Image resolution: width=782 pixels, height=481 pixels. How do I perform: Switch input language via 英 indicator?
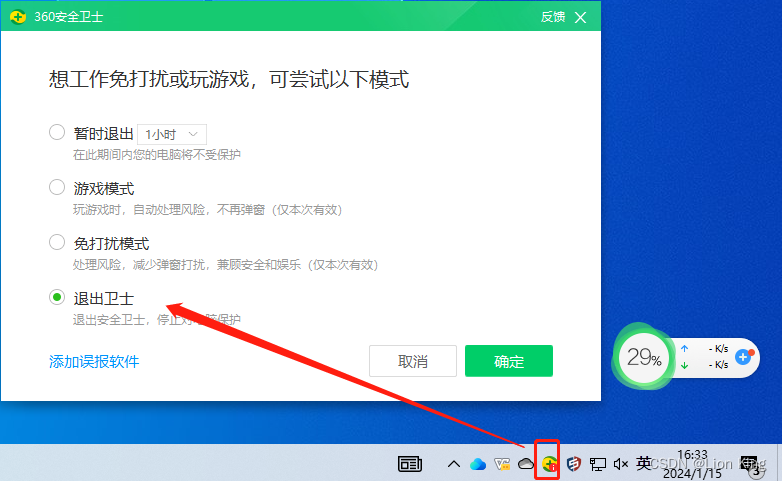(643, 464)
